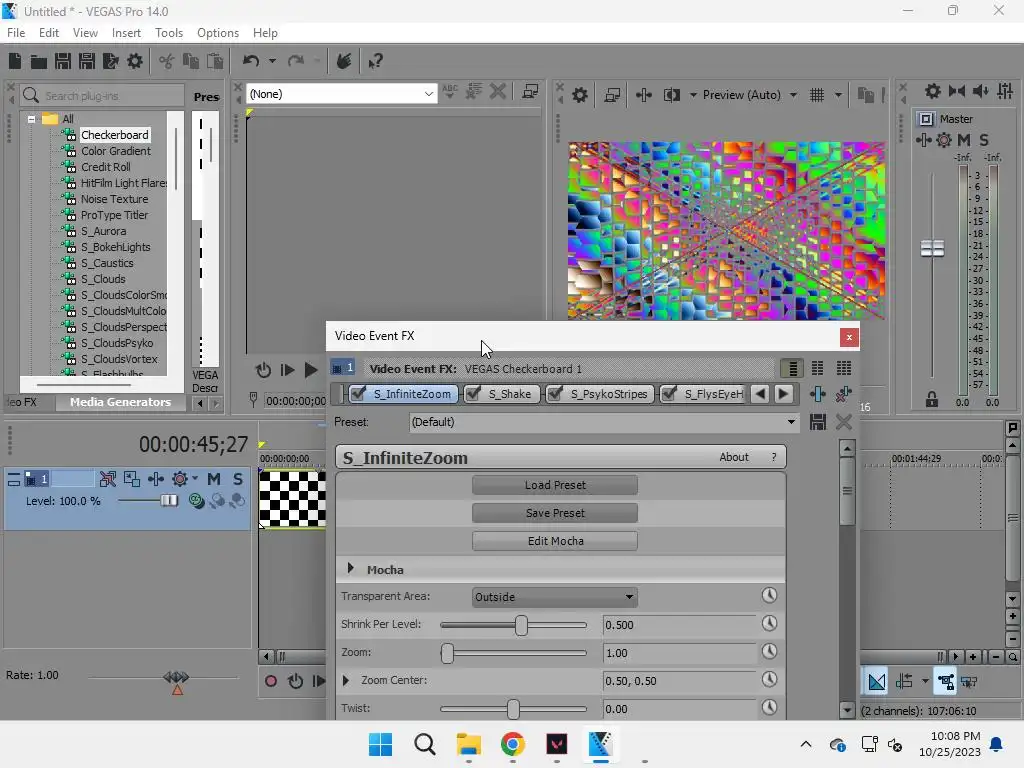The image size is (1024, 768).
Task: Open the Undo history dropdown arrow
Action: [x=272, y=61]
